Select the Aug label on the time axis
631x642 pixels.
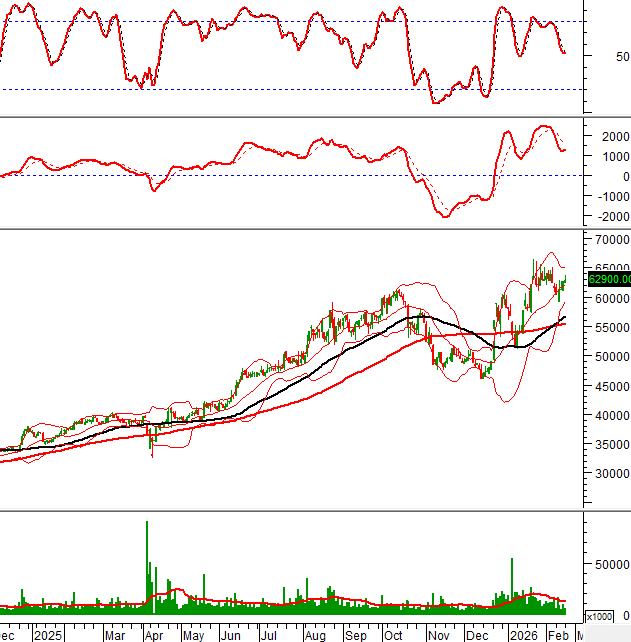coord(315,635)
